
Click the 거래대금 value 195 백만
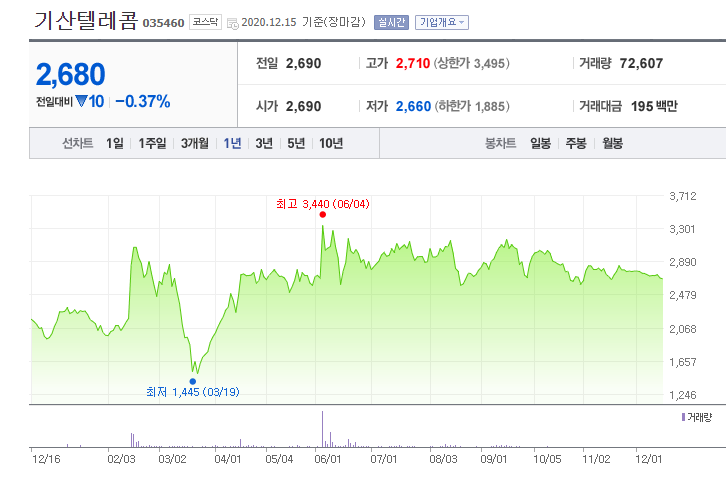tap(654, 107)
